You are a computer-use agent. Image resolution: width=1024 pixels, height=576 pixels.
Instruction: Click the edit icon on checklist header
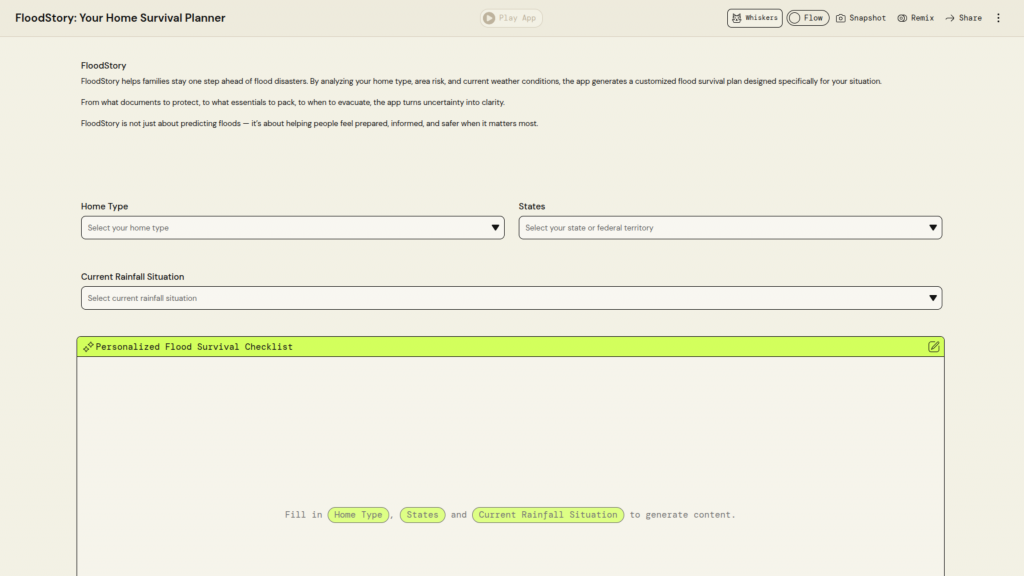click(x=933, y=347)
